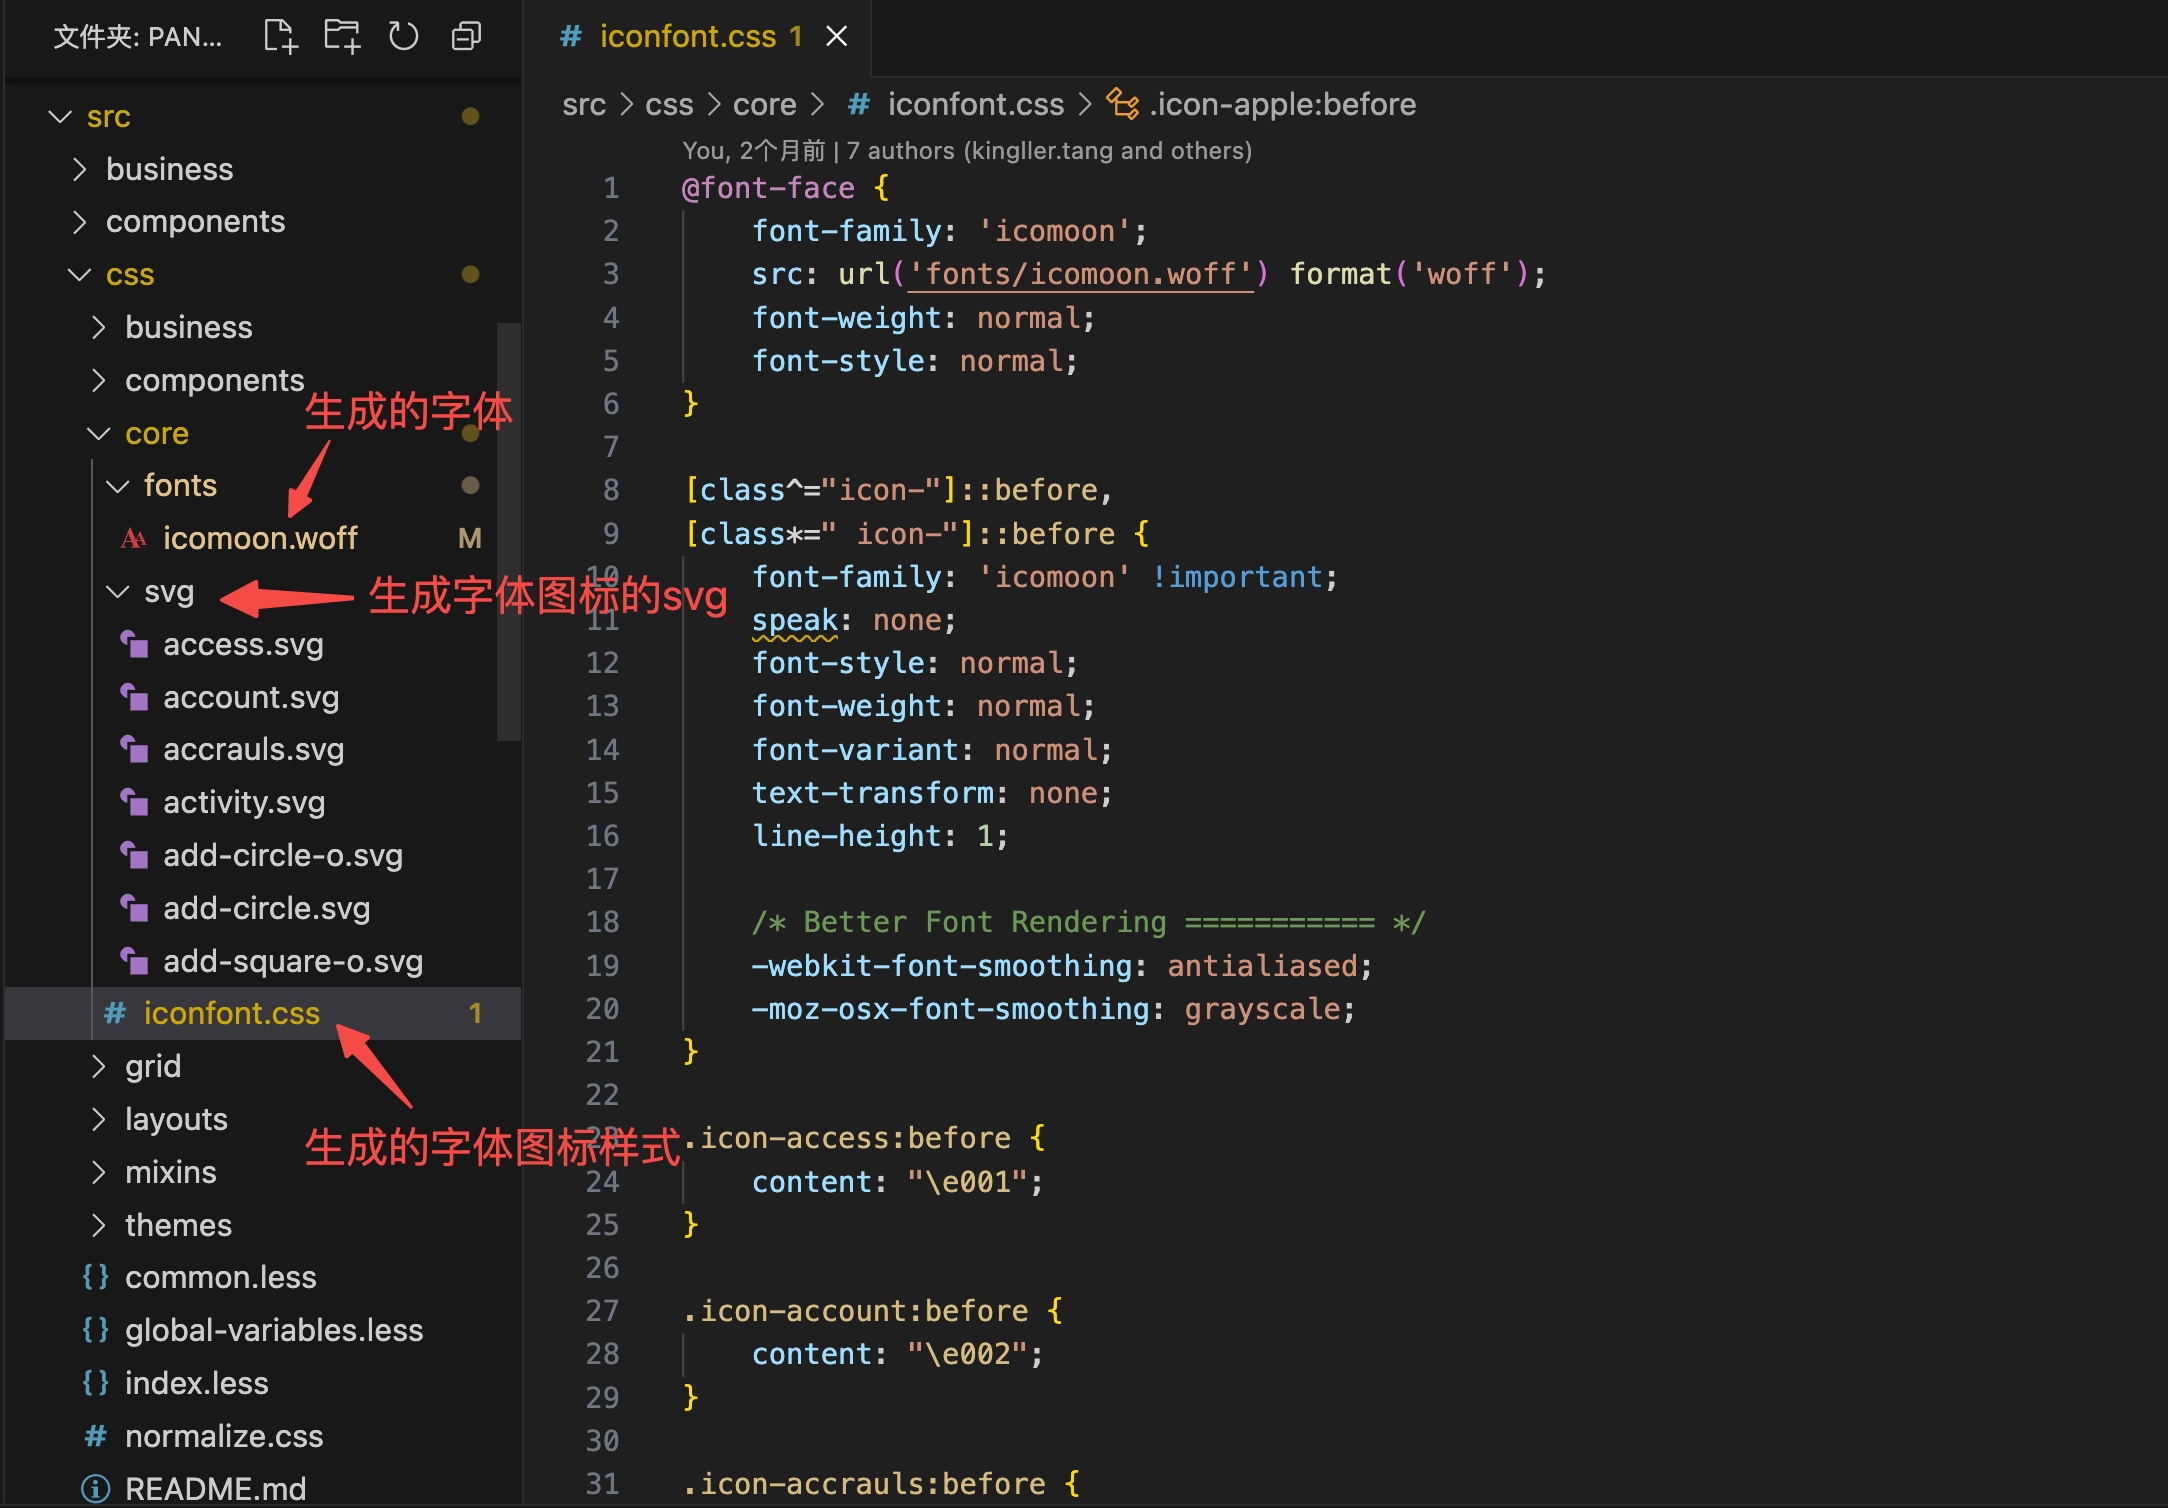Click the font icon beside icomoon.woff
This screenshot has height=1508, width=2168.
[134, 538]
